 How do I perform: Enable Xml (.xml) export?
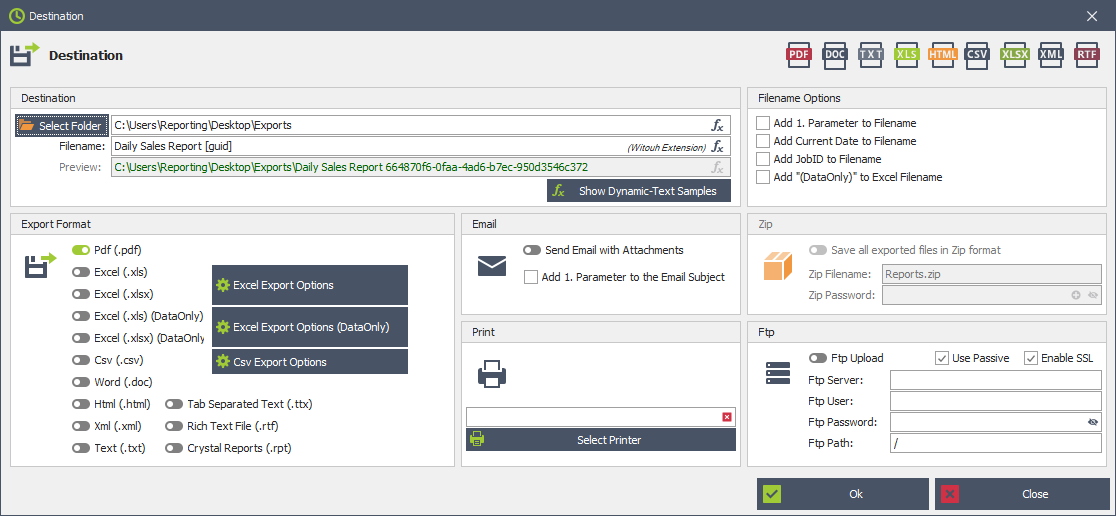point(81,426)
